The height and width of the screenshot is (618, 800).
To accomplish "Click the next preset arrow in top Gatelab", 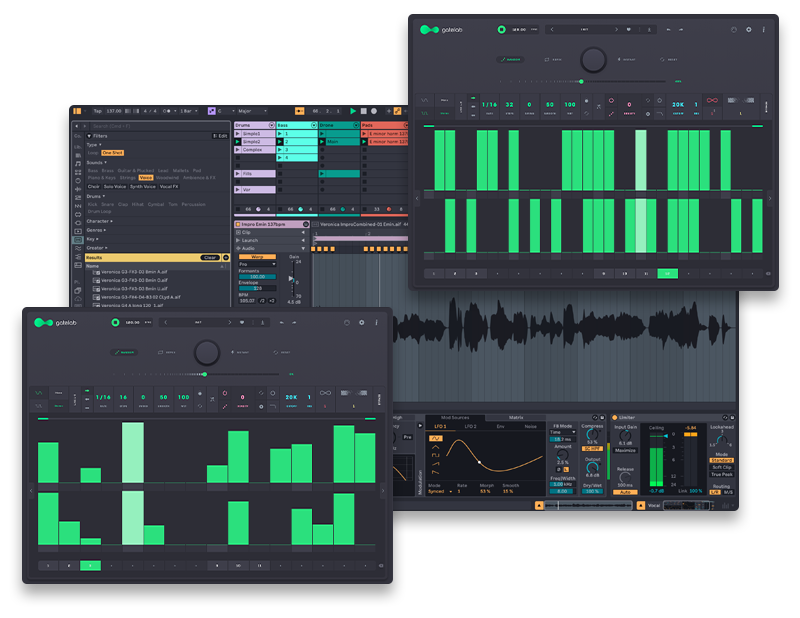I will [617, 30].
